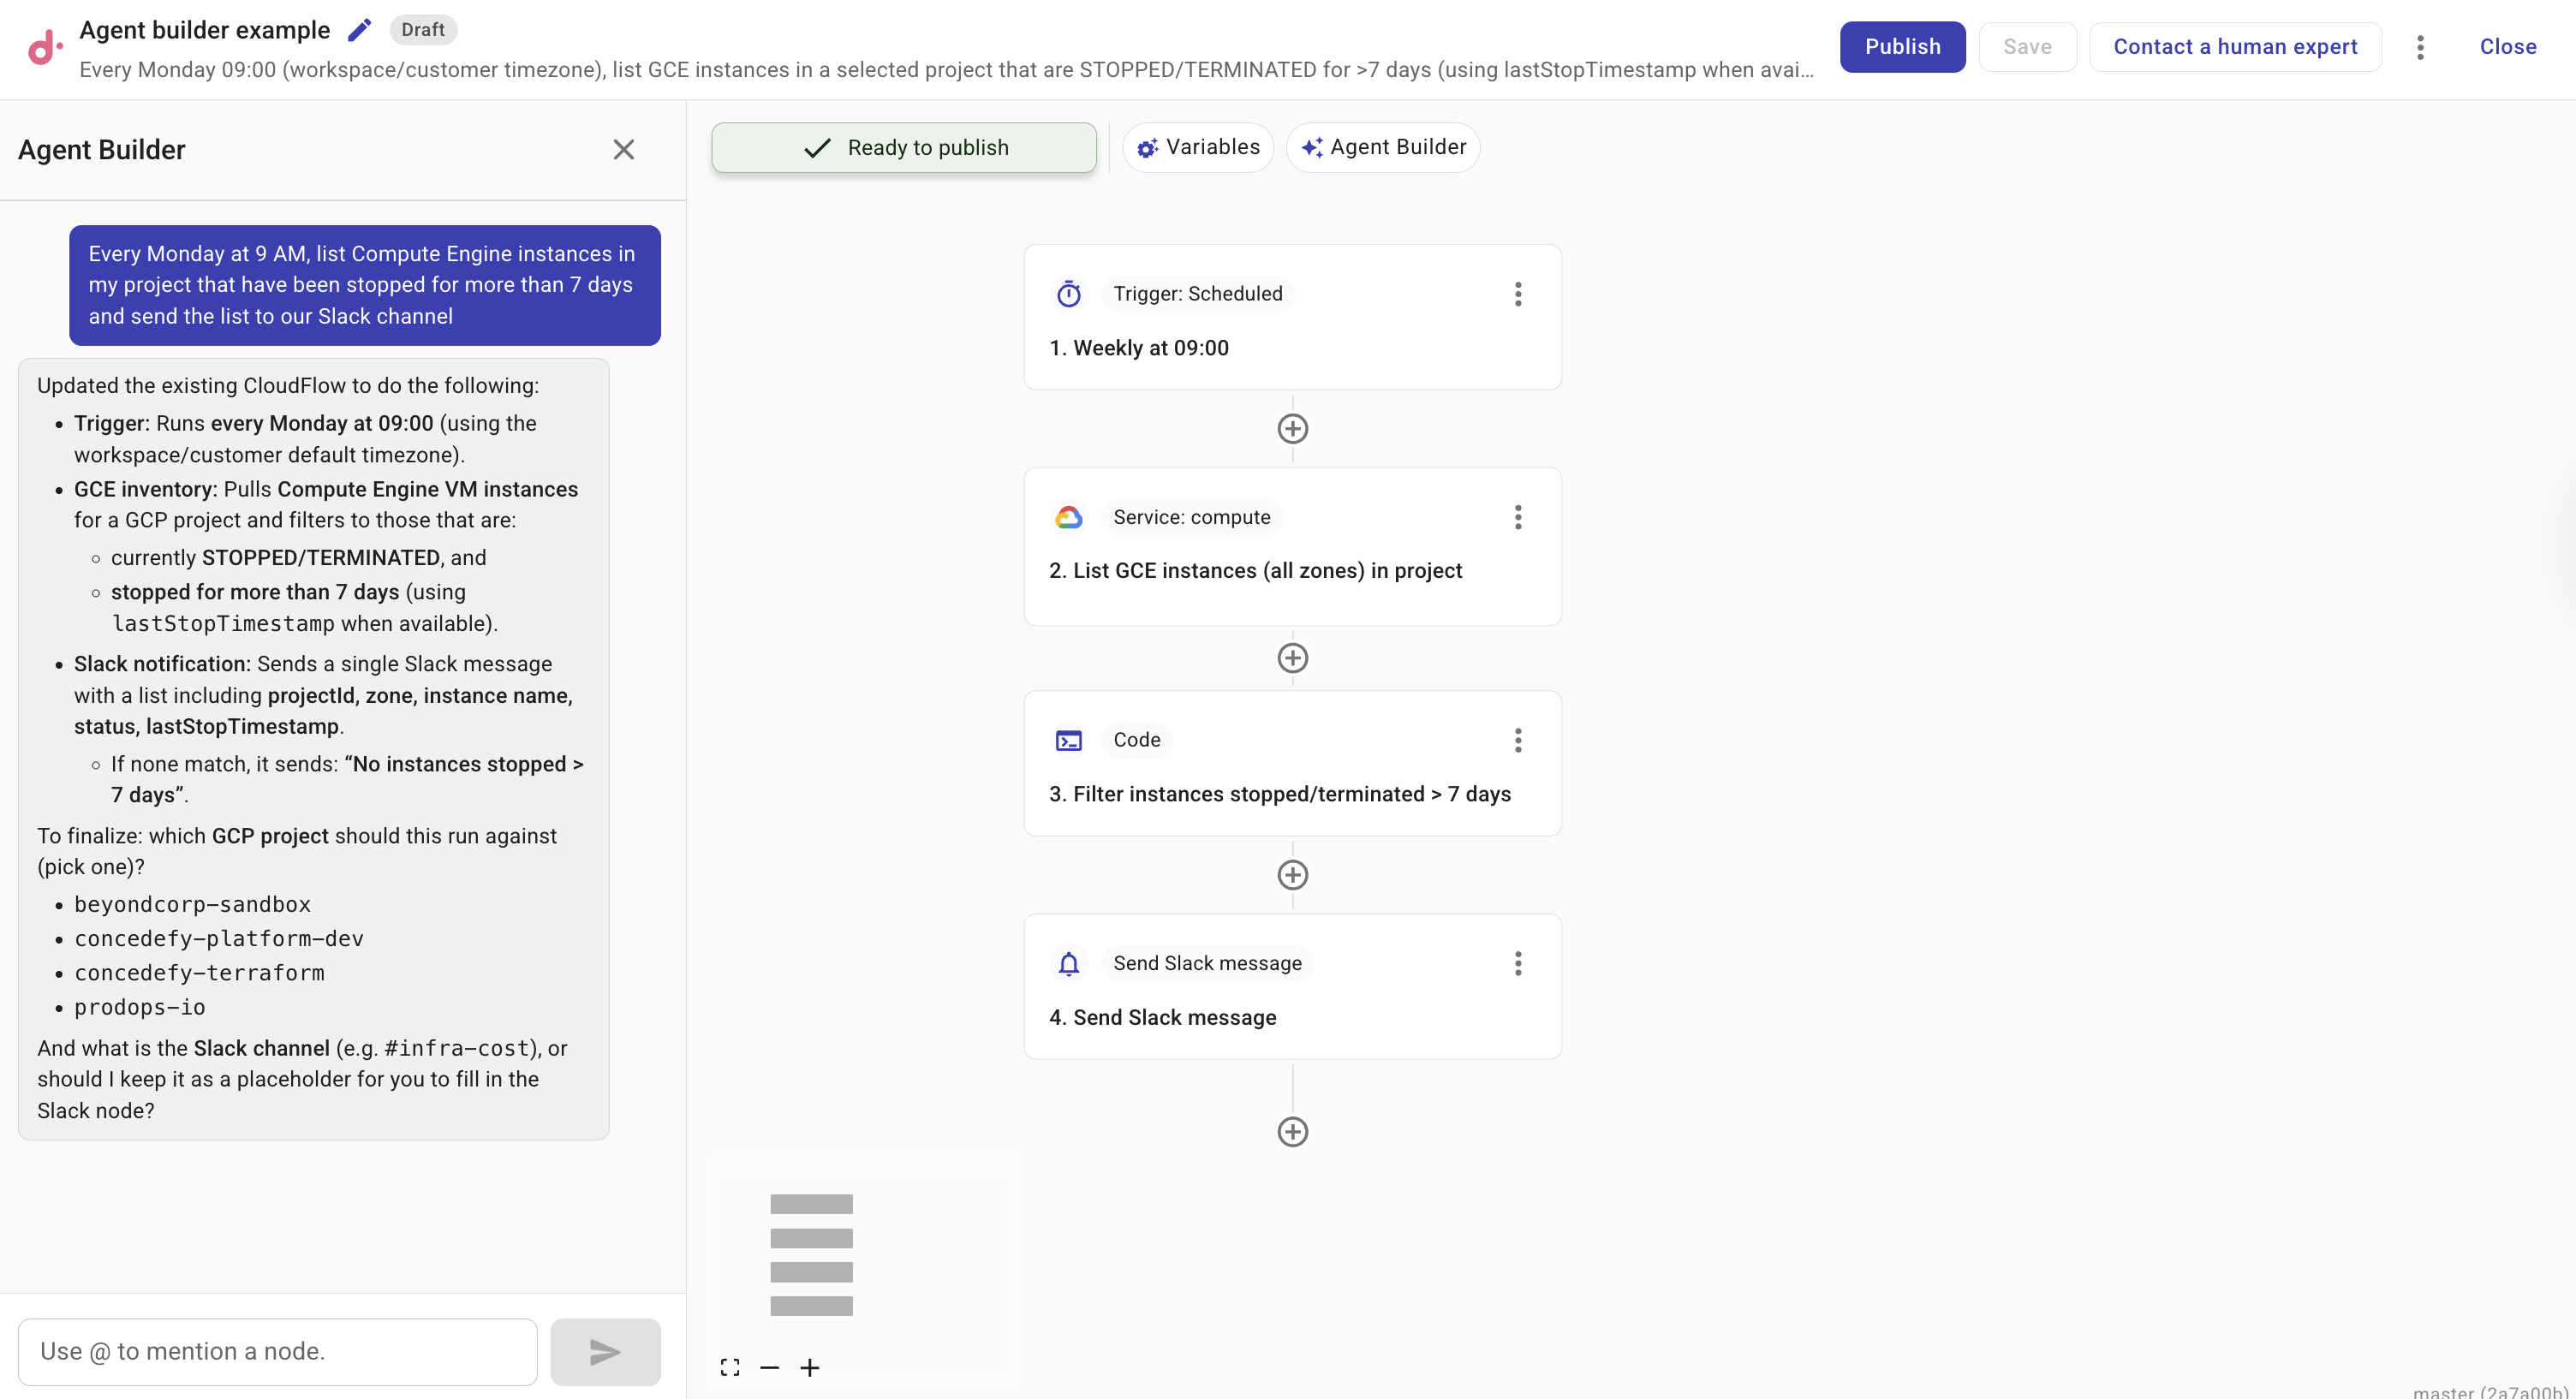Open the Send Slack message node menu

click(x=1518, y=963)
